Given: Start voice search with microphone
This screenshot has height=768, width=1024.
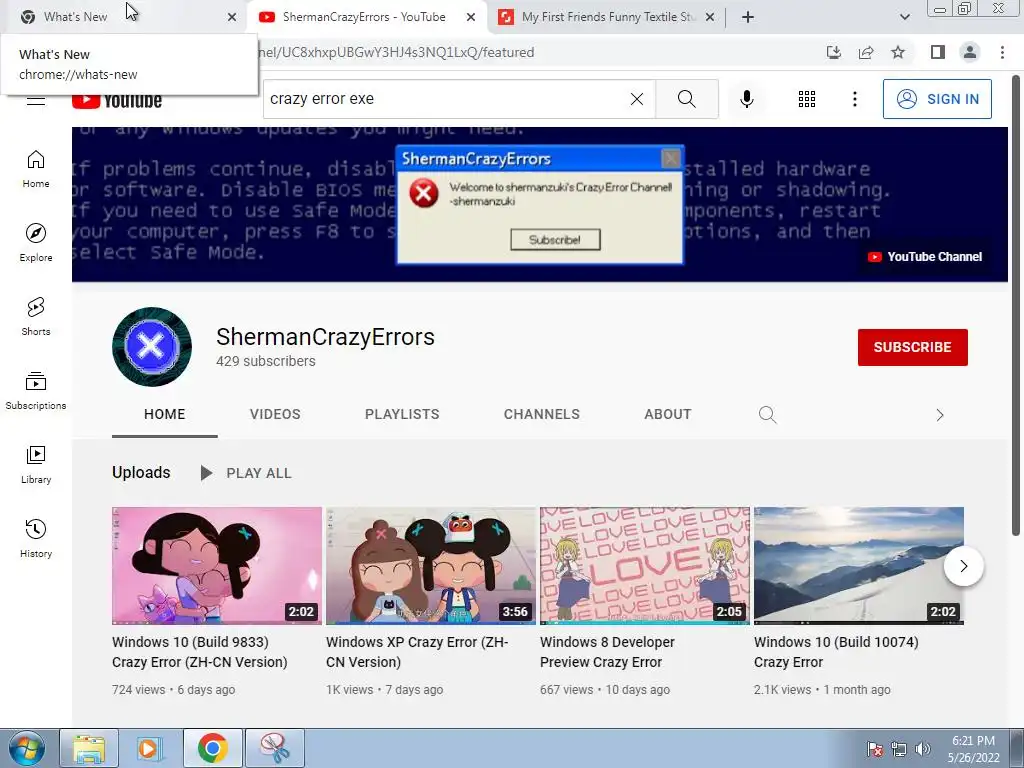Looking at the screenshot, I should (746, 99).
